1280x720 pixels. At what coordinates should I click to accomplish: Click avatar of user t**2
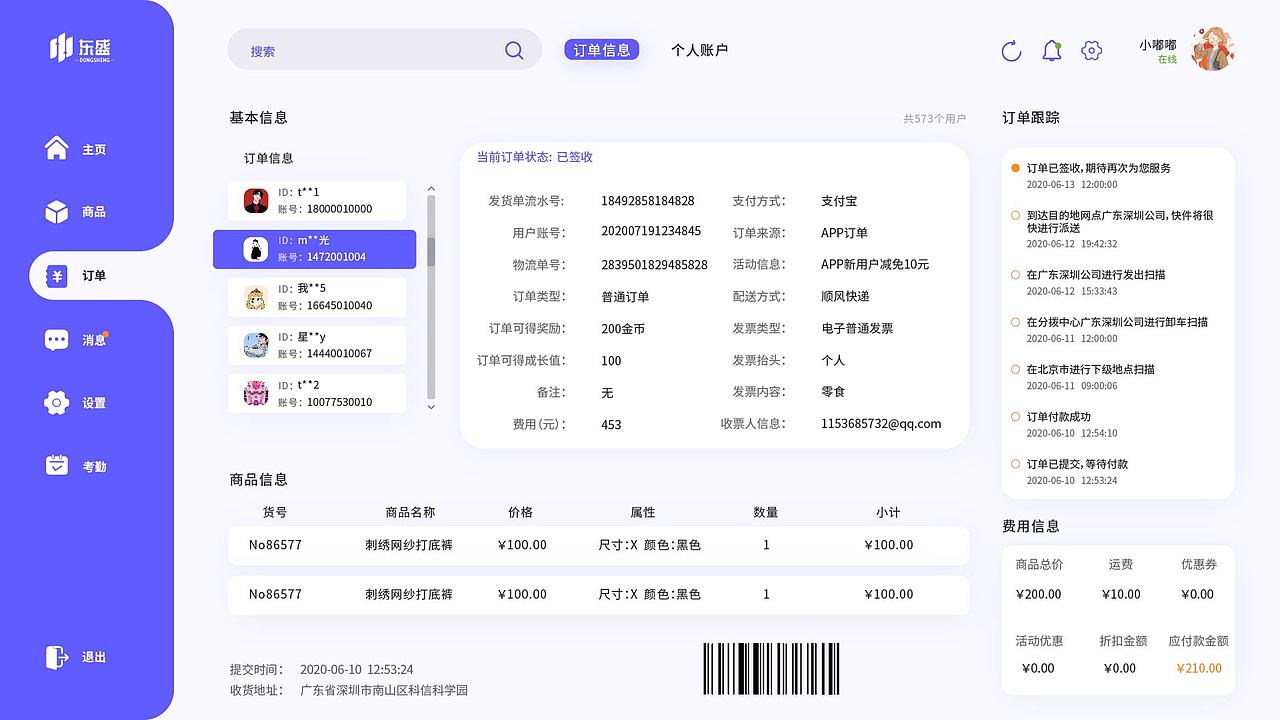pyautogui.click(x=256, y=393)
